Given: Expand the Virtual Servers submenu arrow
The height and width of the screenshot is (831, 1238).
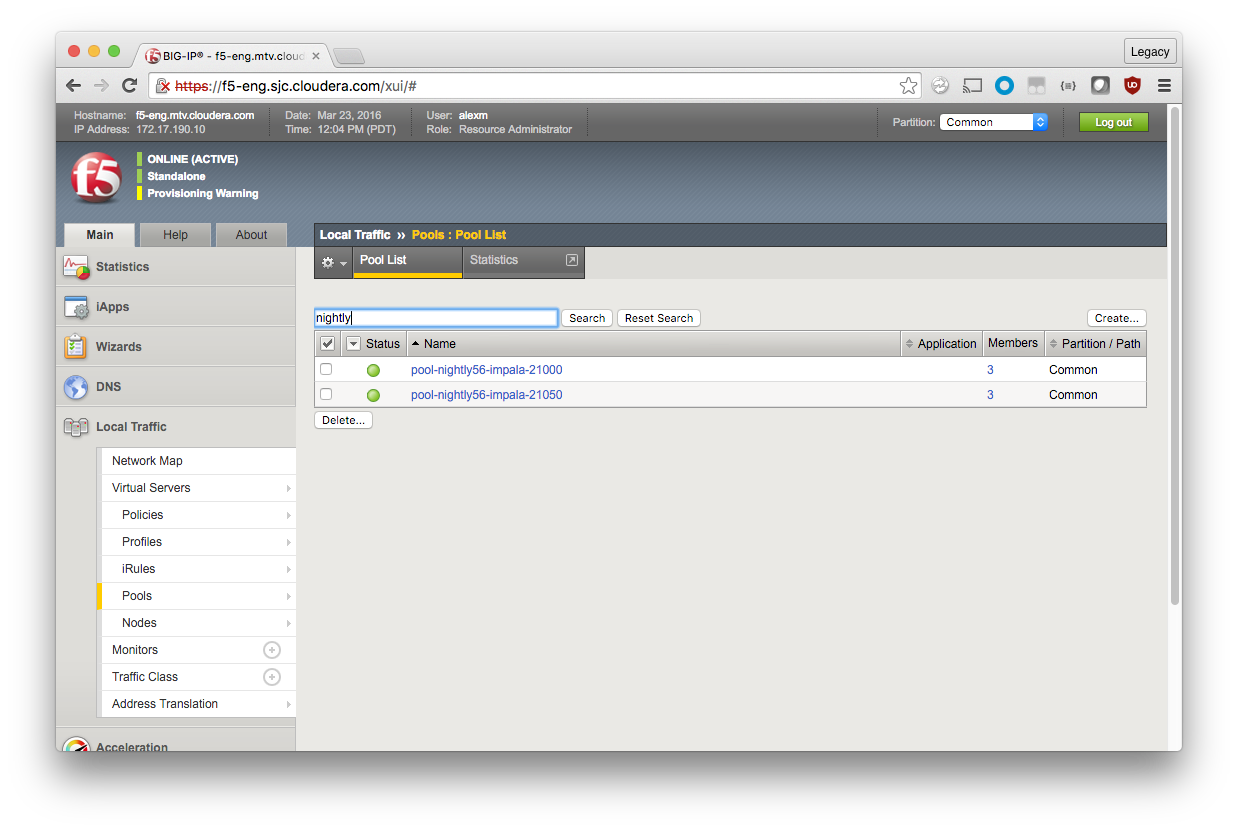Looking at the screenshot, I should pyautogui.click(x=289, y=488).
